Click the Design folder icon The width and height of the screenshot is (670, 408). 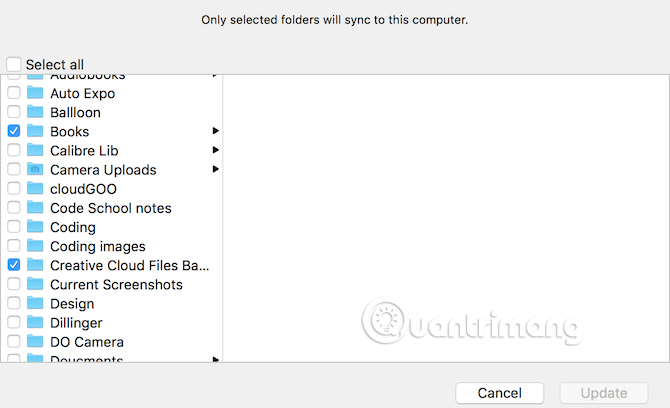coord(35,303)
